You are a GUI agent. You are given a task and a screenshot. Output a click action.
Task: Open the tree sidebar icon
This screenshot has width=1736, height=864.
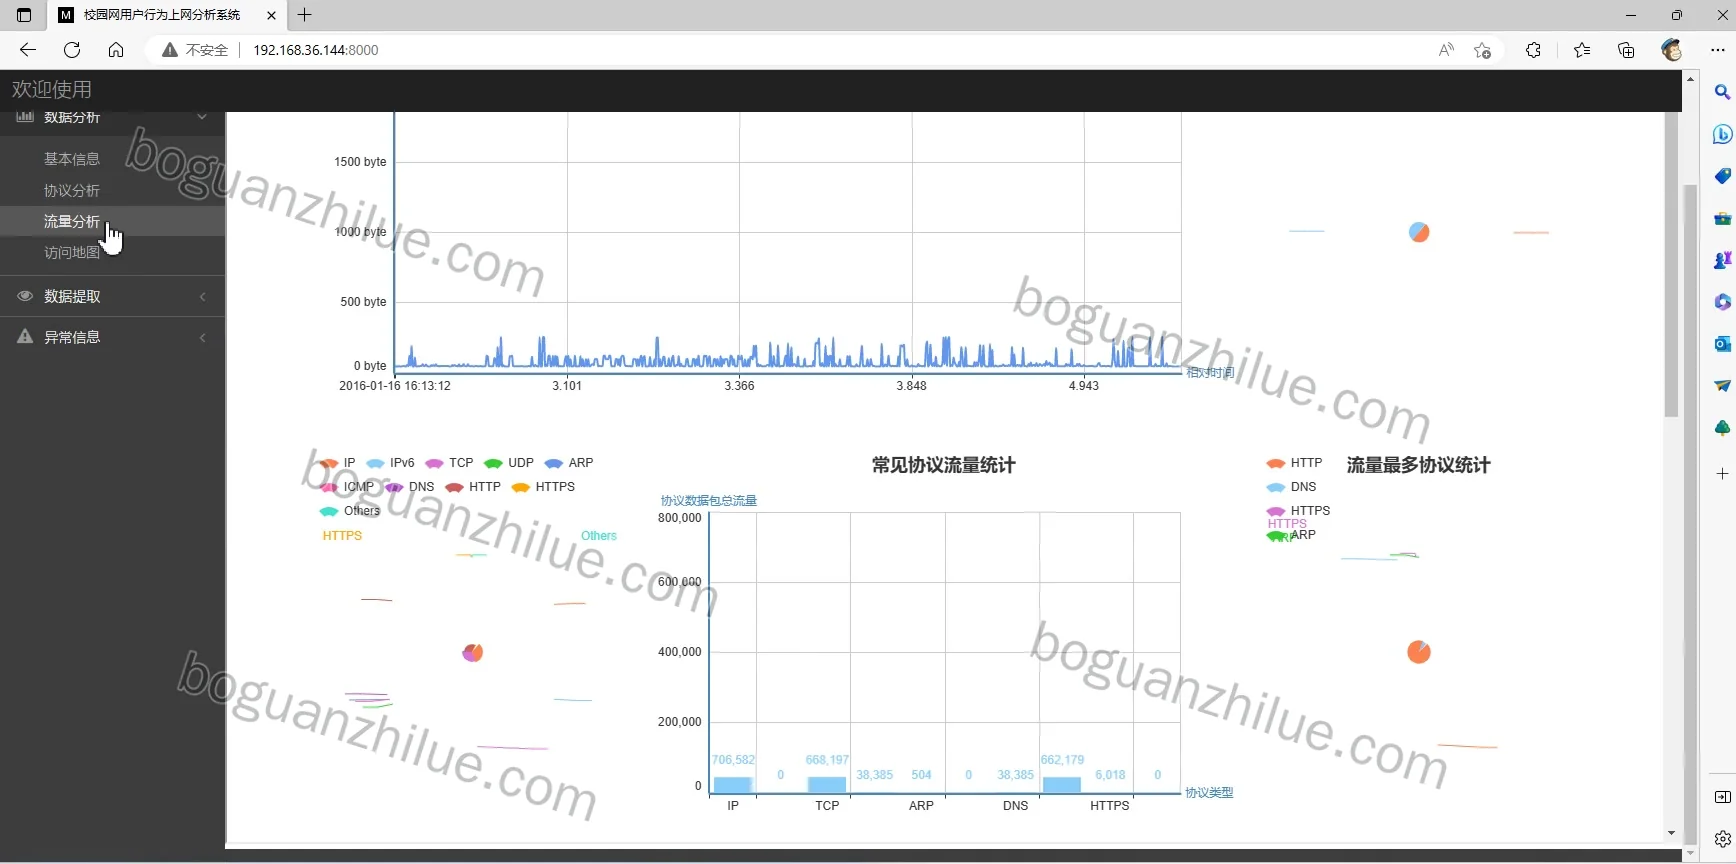pos(1722,428)
